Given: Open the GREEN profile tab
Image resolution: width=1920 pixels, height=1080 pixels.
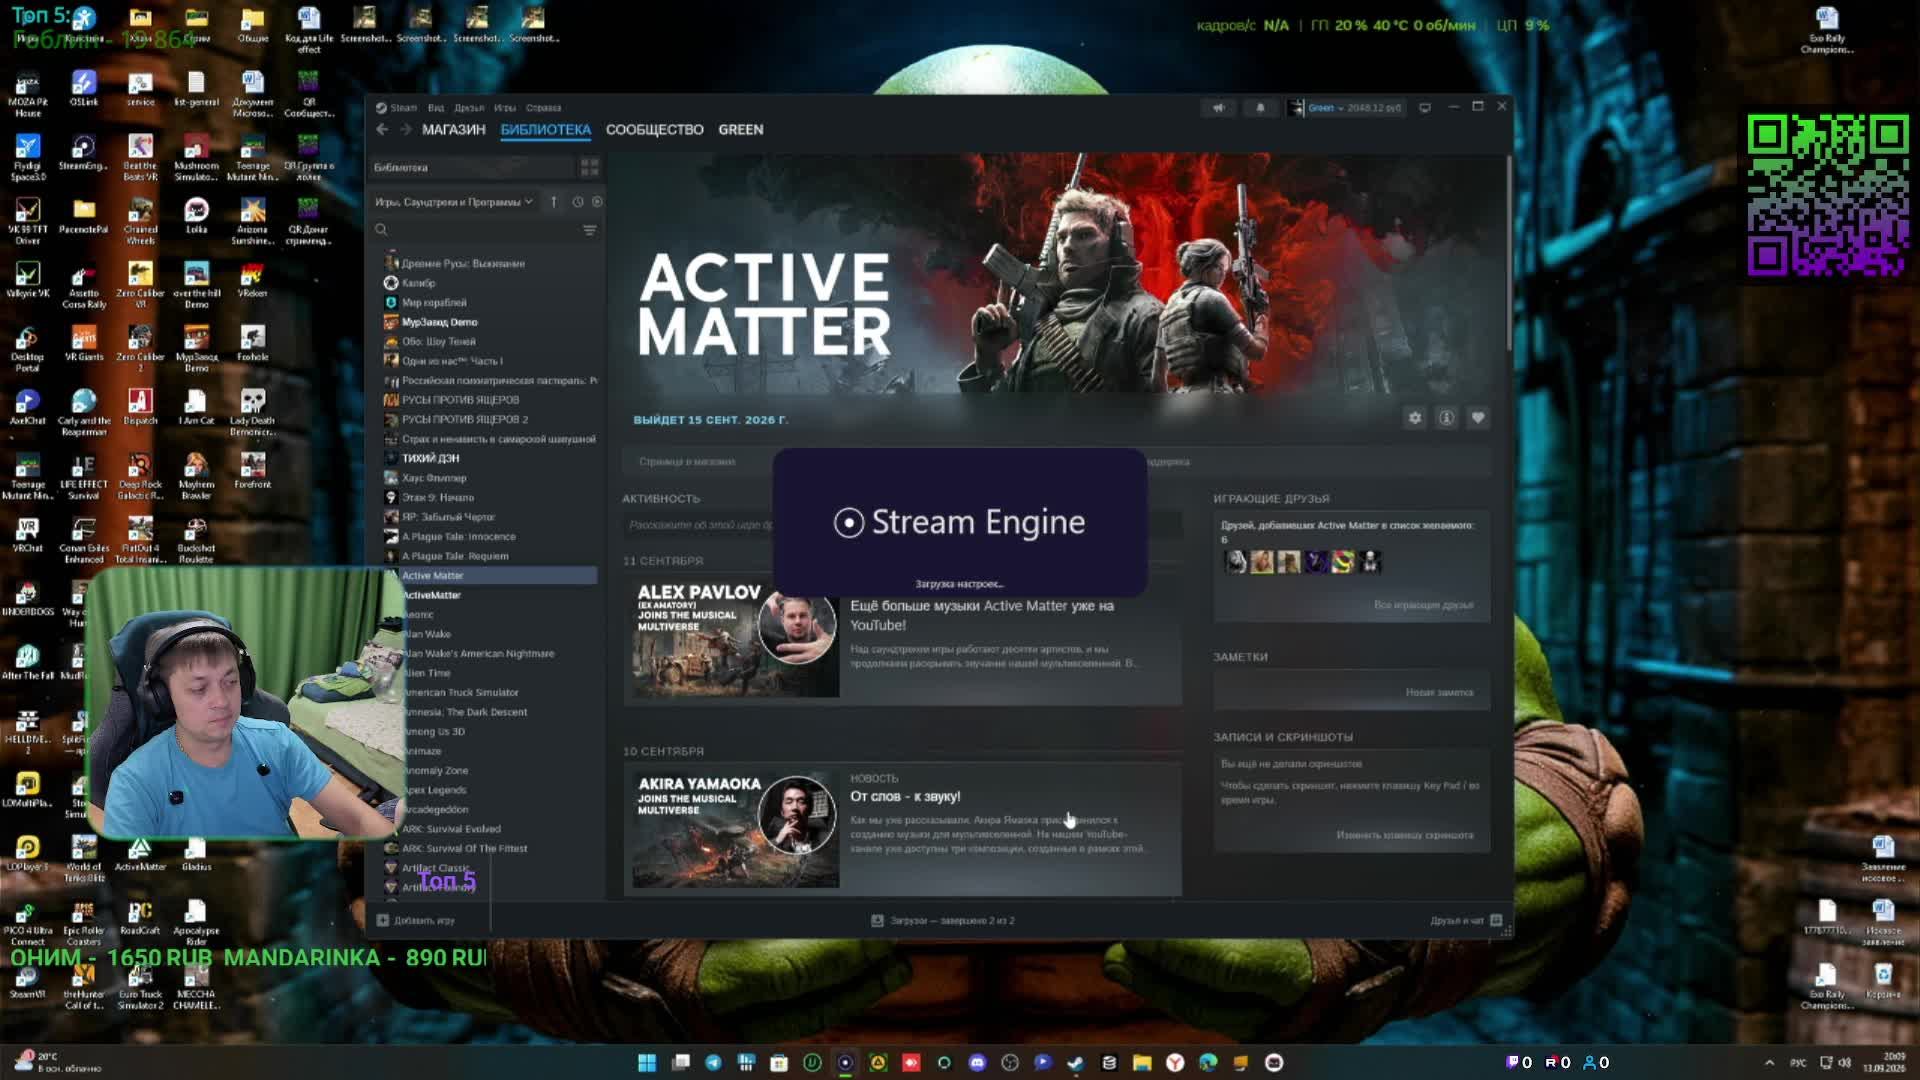Looking at the screenshot, I should [741, 130].
